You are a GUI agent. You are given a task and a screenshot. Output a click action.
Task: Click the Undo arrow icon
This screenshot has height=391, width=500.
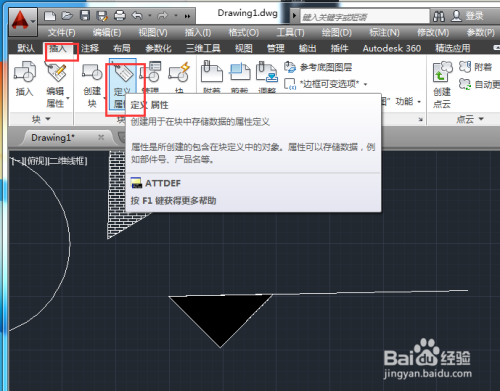137,16
